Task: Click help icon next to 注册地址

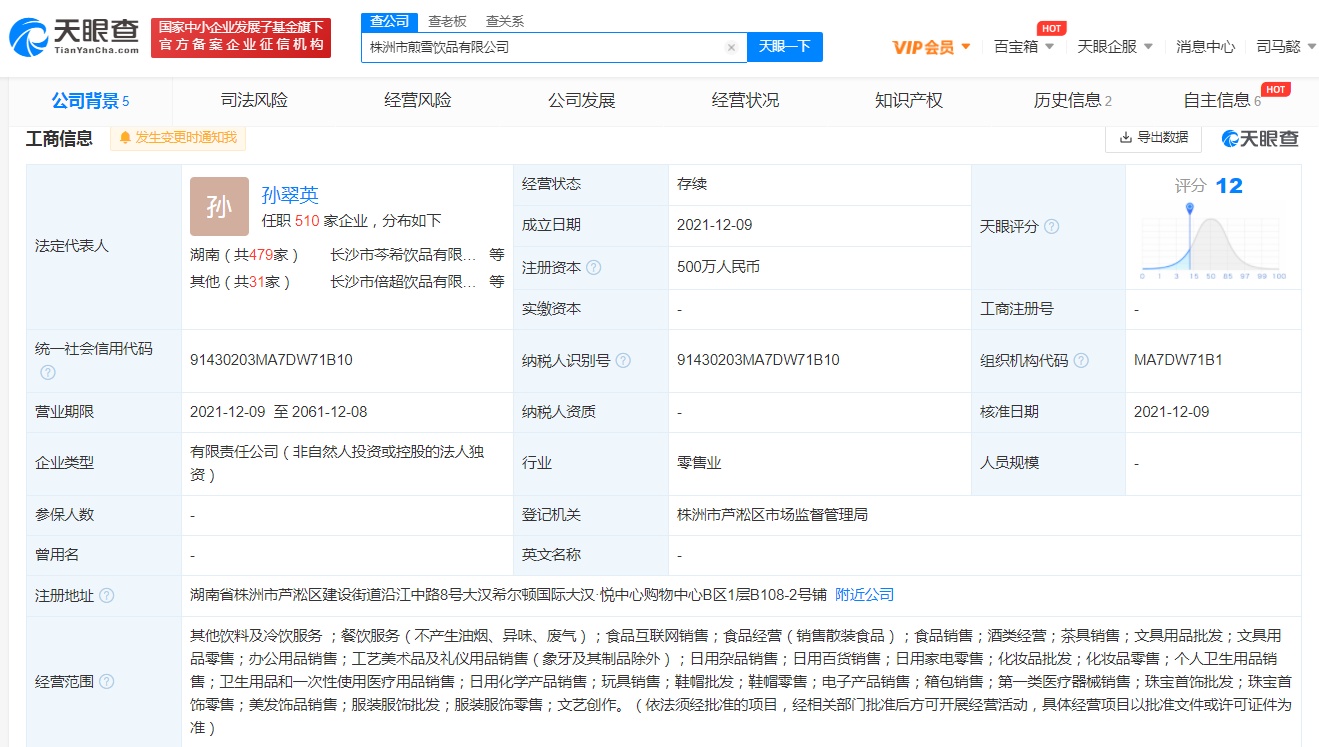Action: (x=106, y=596)
